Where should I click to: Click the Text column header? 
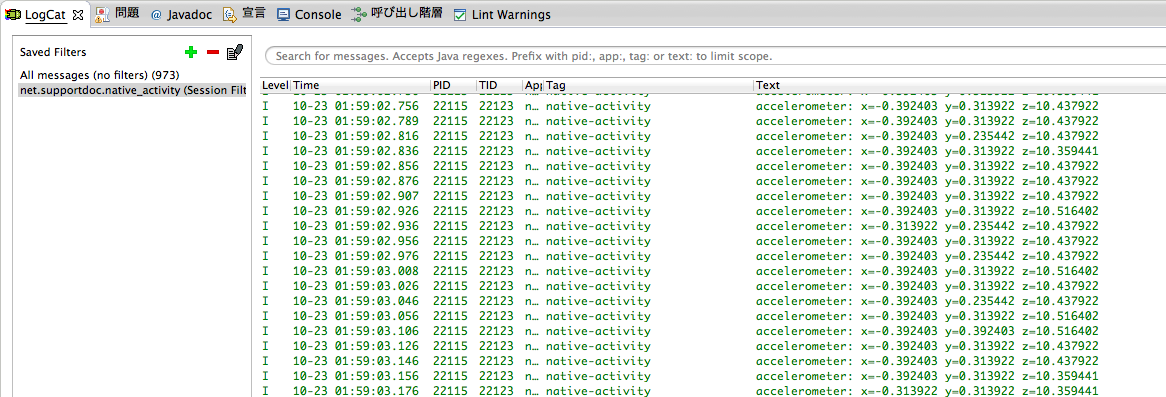coord(959,85)
